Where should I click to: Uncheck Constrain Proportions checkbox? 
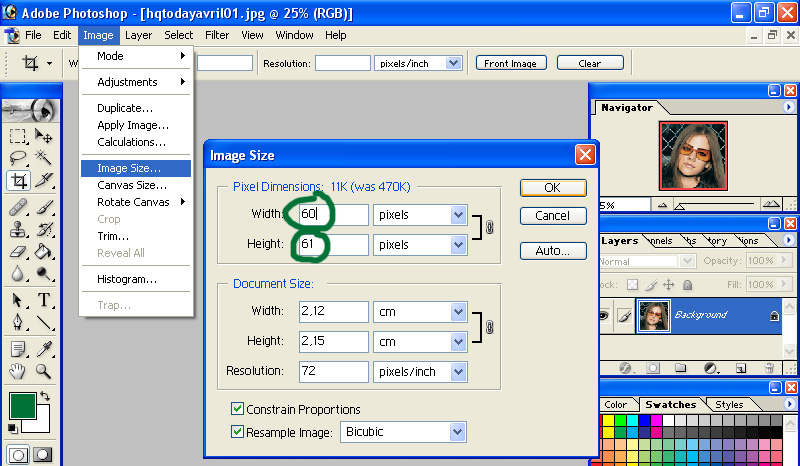click(237, 409)
